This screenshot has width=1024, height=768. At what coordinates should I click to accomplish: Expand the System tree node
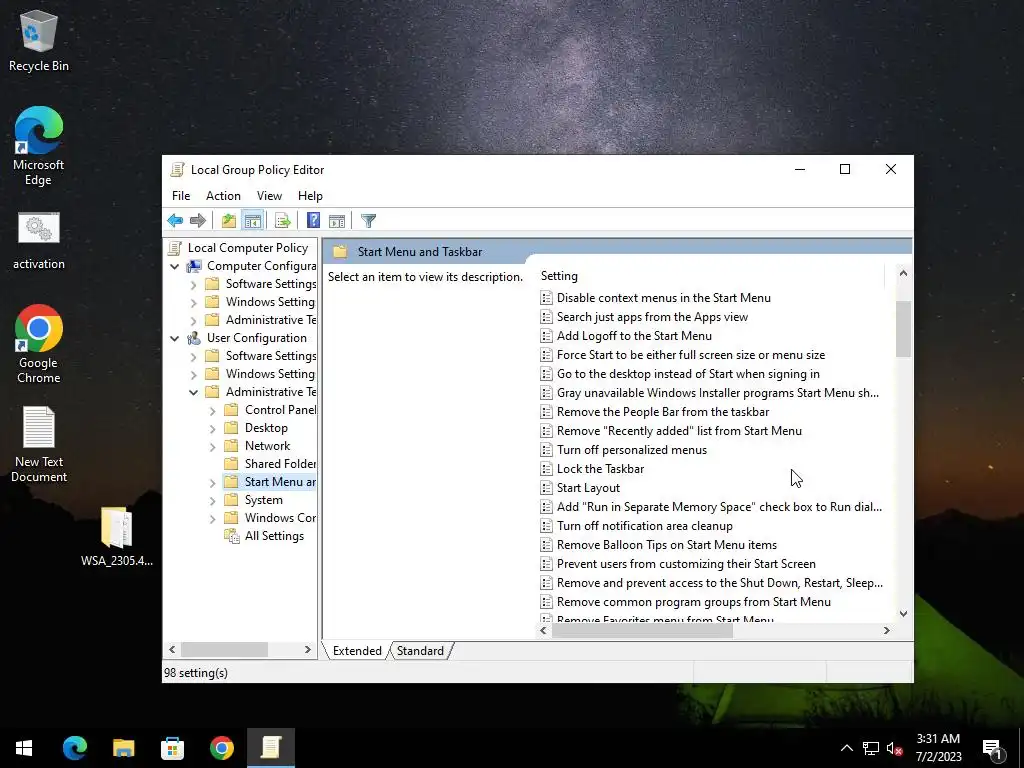(212, 501)
